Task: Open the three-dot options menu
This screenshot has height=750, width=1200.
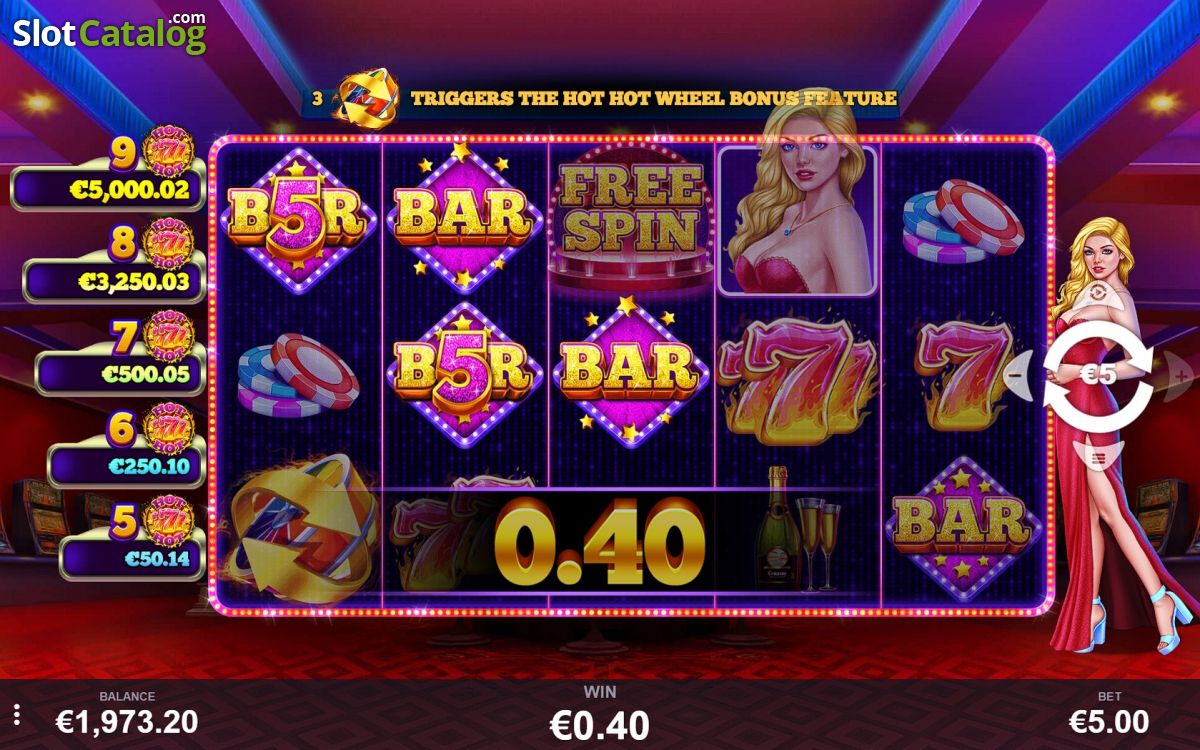Action: [16, 715]
